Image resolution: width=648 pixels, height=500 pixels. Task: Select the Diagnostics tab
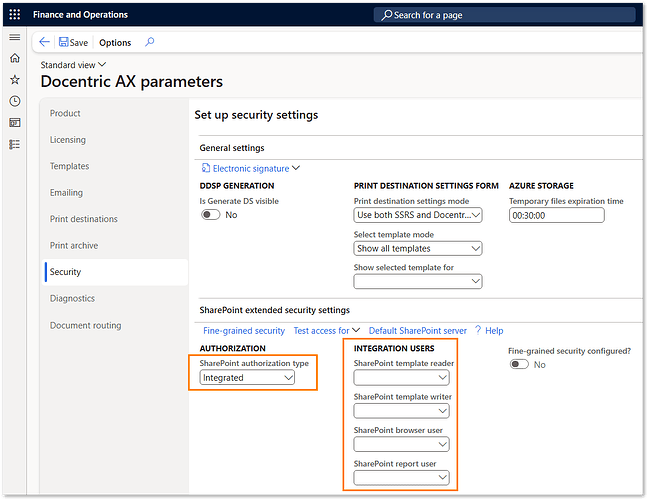click(x=73, y=298)
